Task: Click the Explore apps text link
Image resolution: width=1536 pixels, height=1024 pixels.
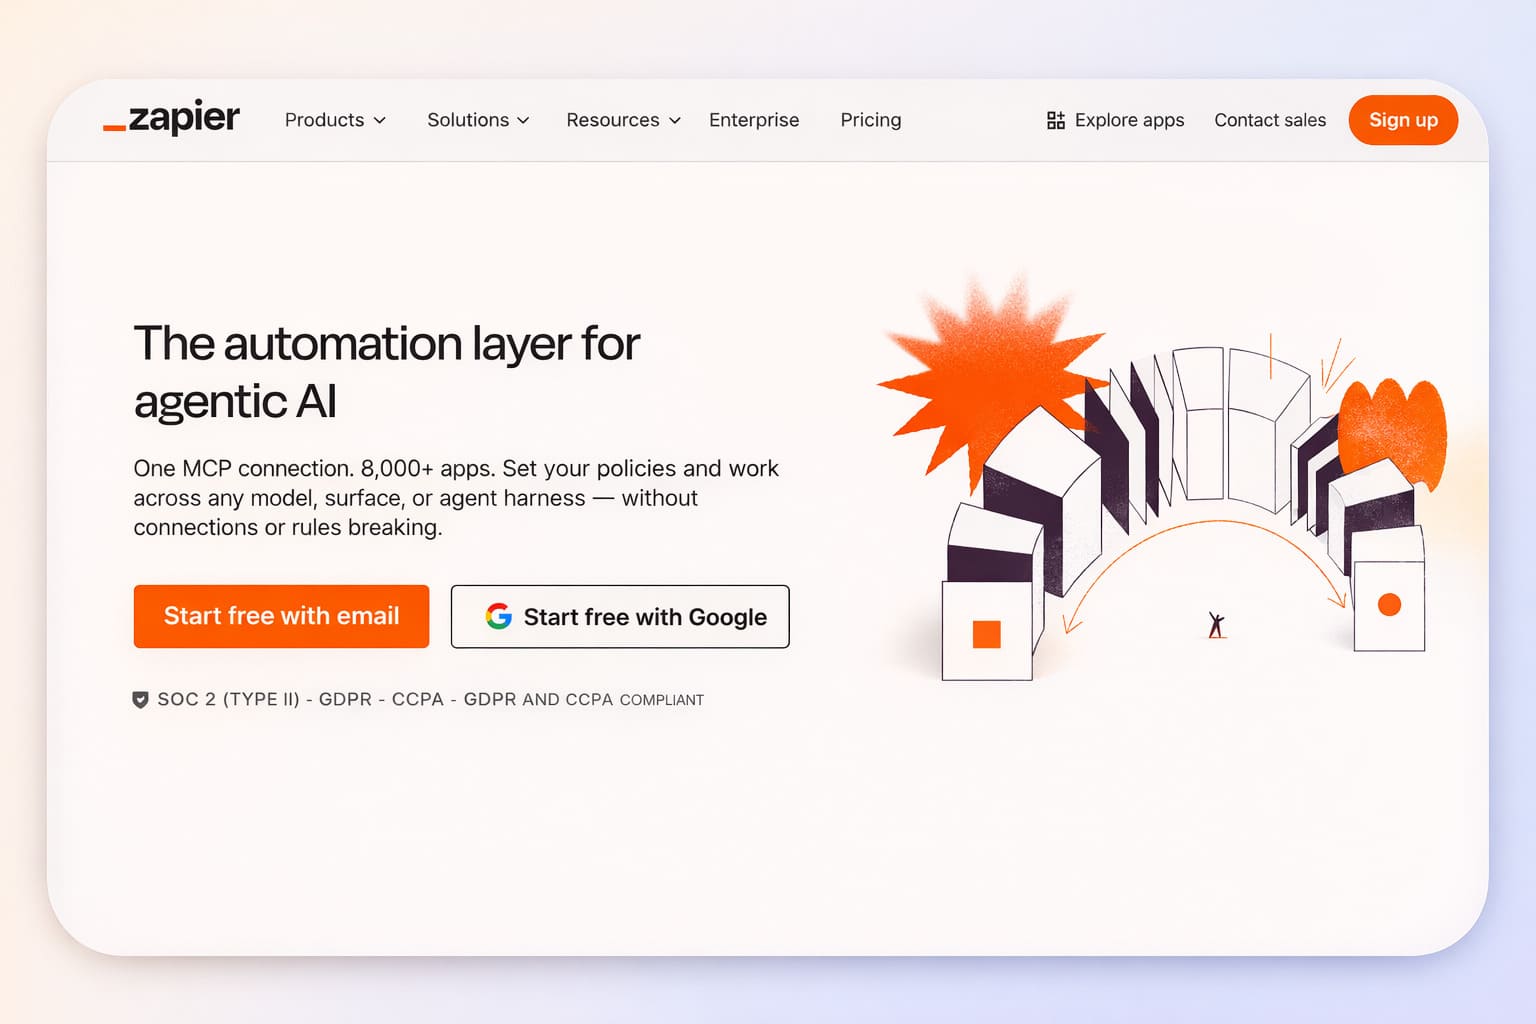Action: 1129,120
